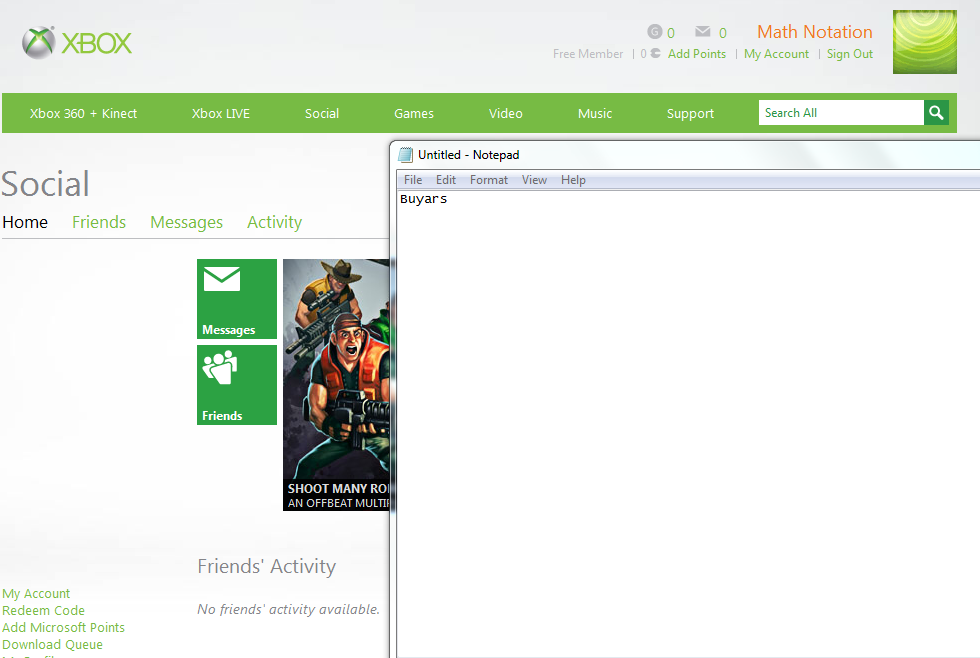
Task: Open Notepad File menu
Action: tap(413, 180)
